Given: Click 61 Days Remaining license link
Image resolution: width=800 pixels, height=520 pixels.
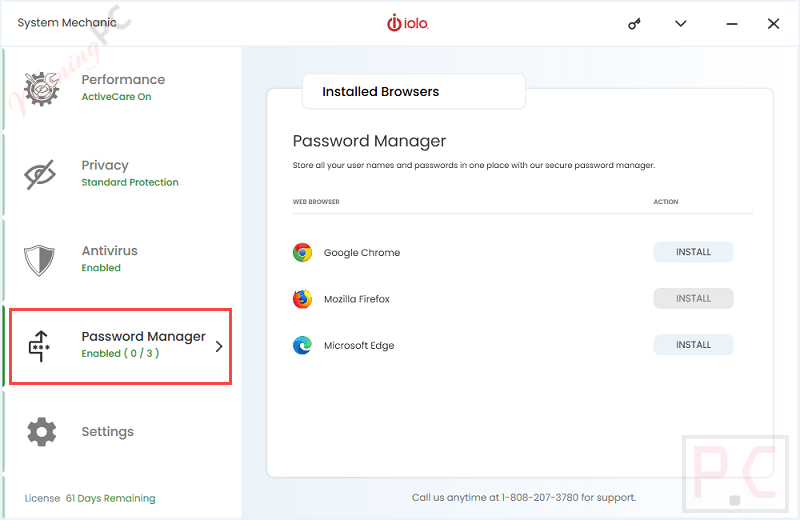Looking at the screenshot, I should tap(111, 498).
